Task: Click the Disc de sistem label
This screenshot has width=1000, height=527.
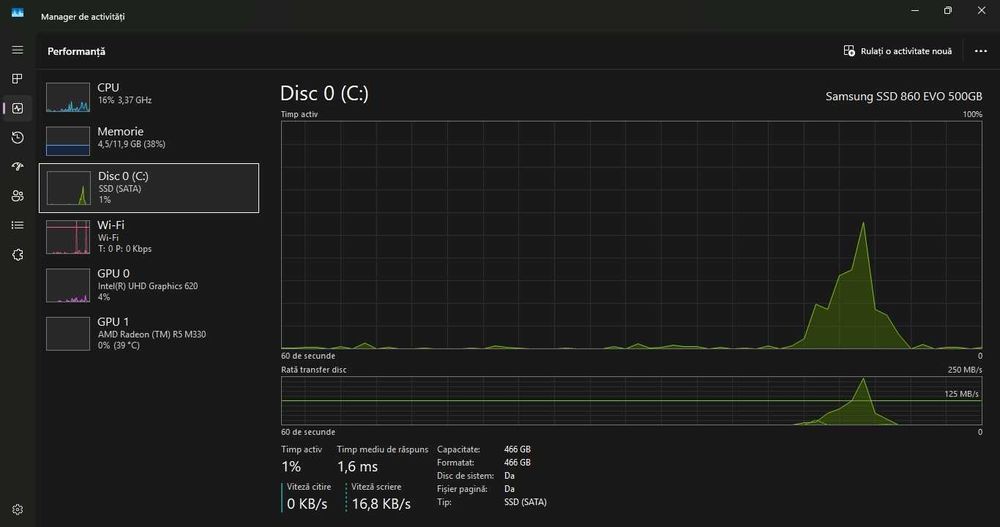Action: [466, 476]
